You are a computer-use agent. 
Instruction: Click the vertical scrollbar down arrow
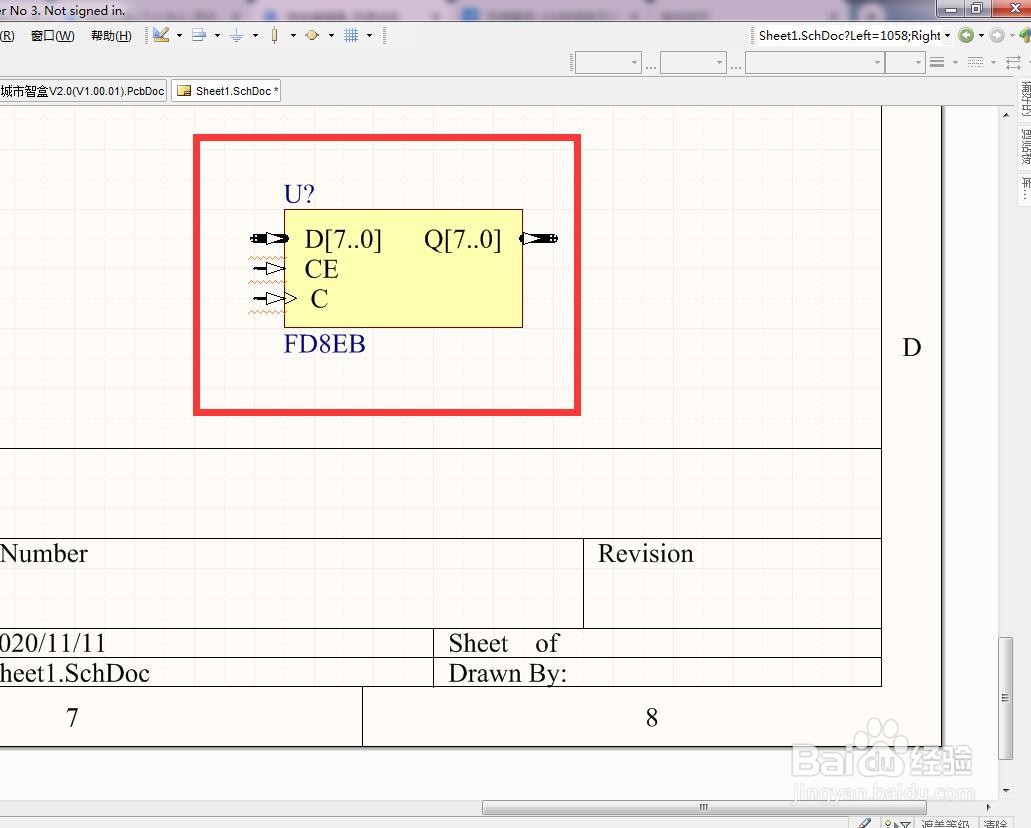[1006, 791]
